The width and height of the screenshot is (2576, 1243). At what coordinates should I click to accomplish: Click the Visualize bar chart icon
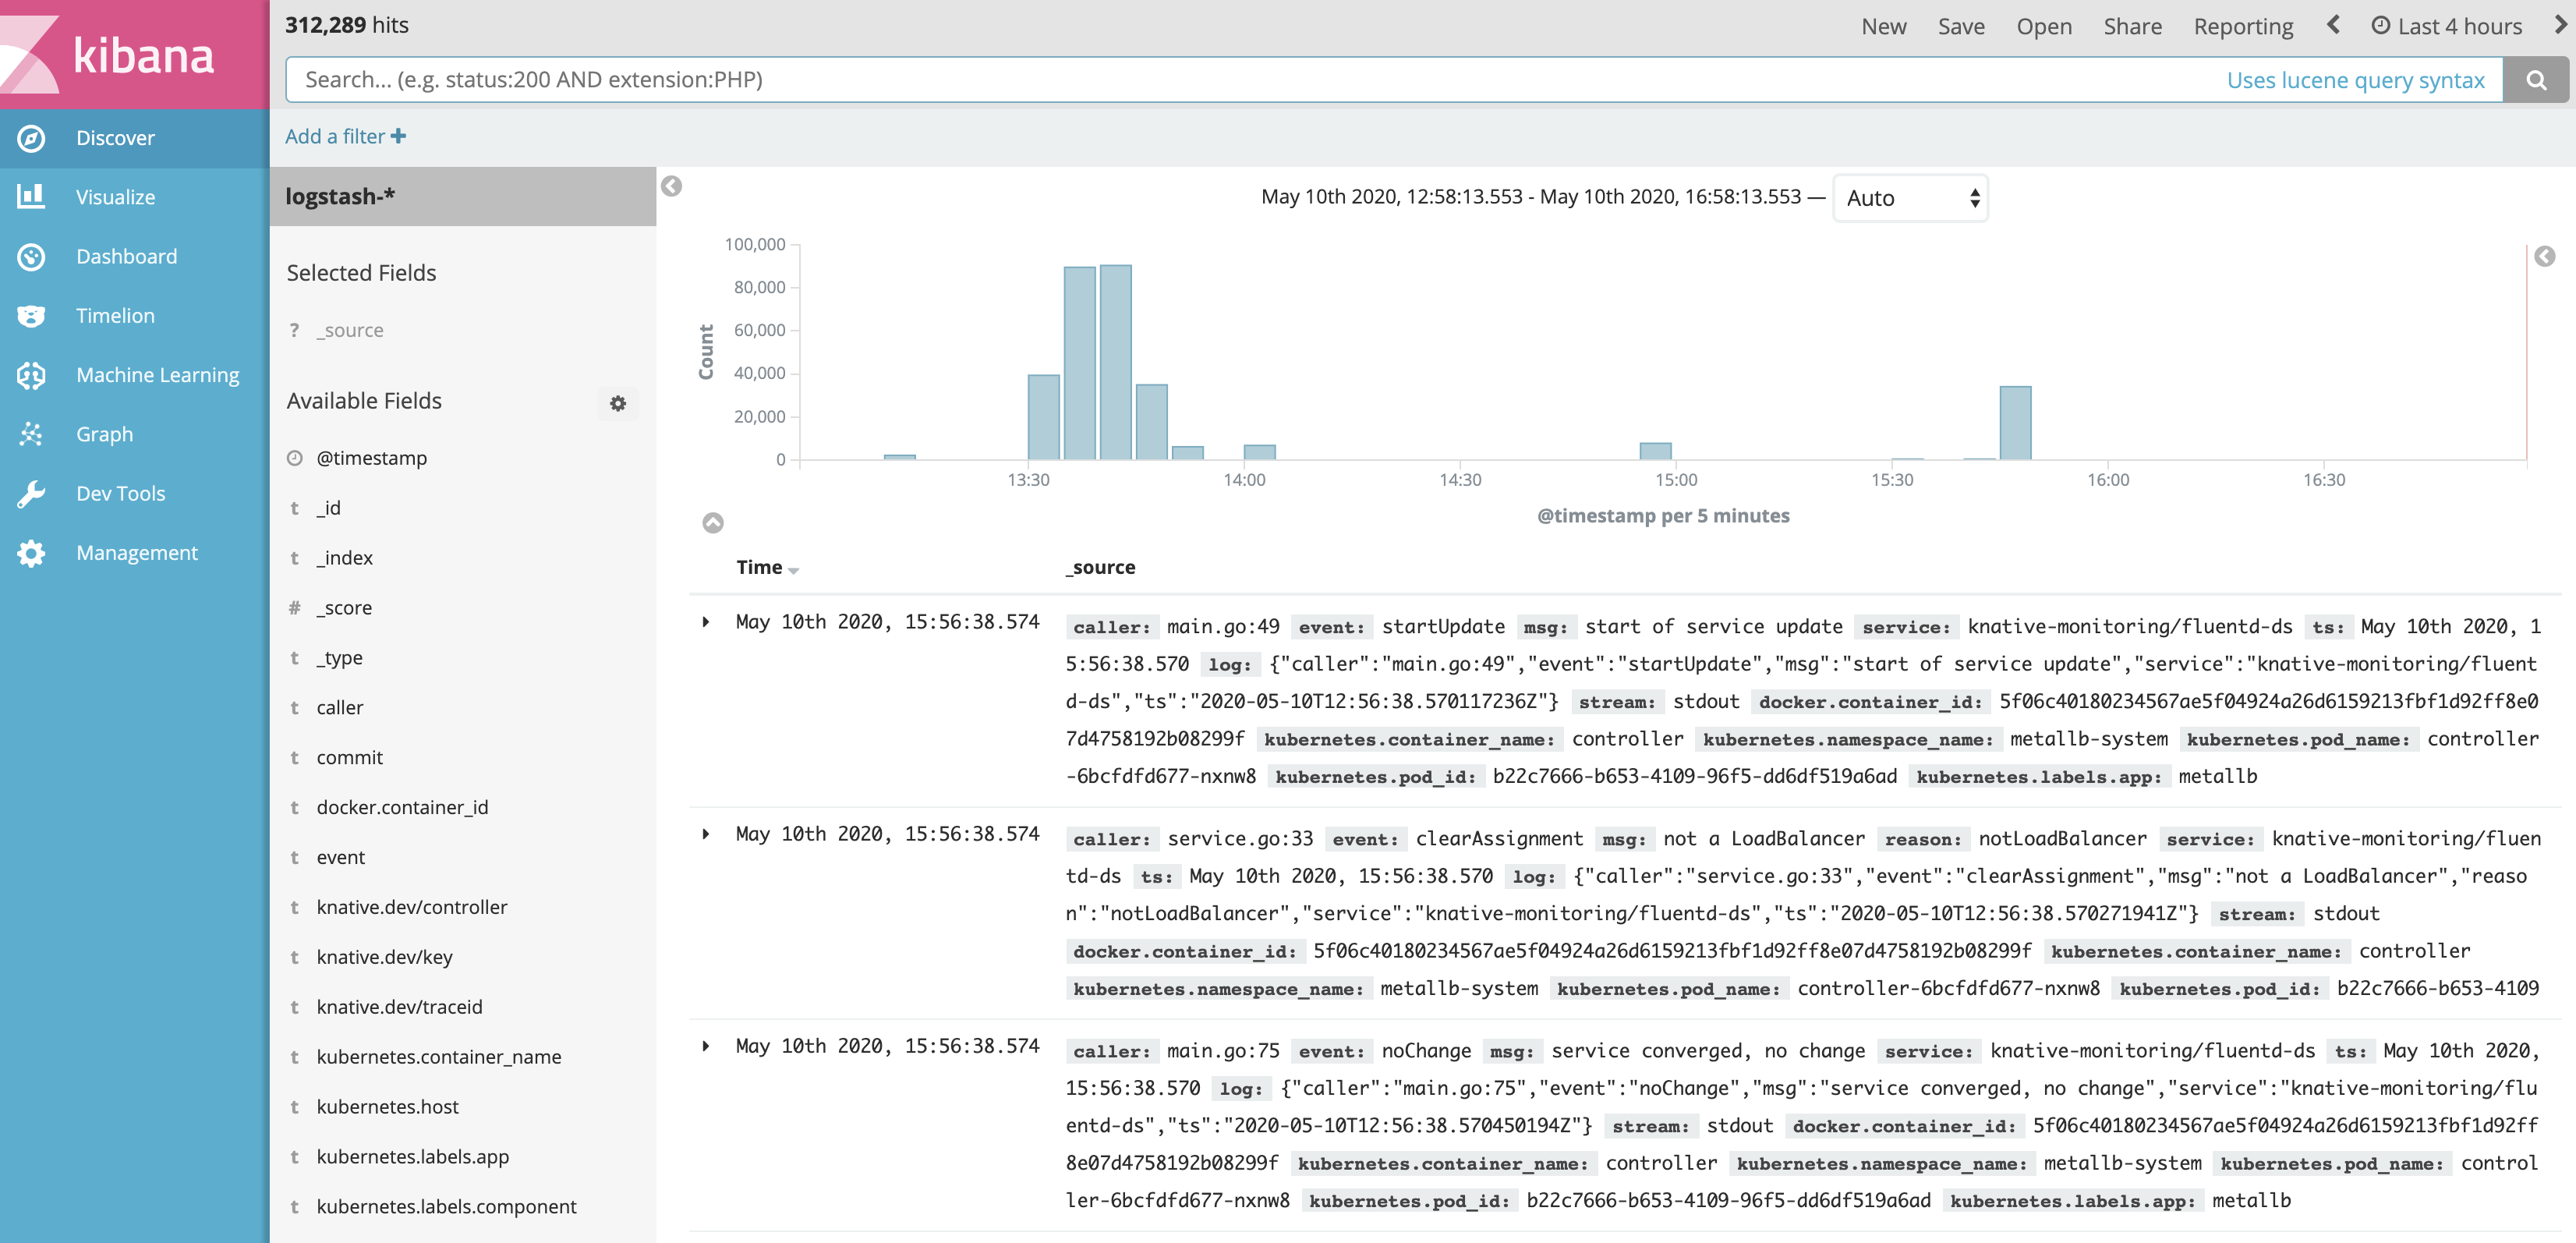(x=31, y=197)
